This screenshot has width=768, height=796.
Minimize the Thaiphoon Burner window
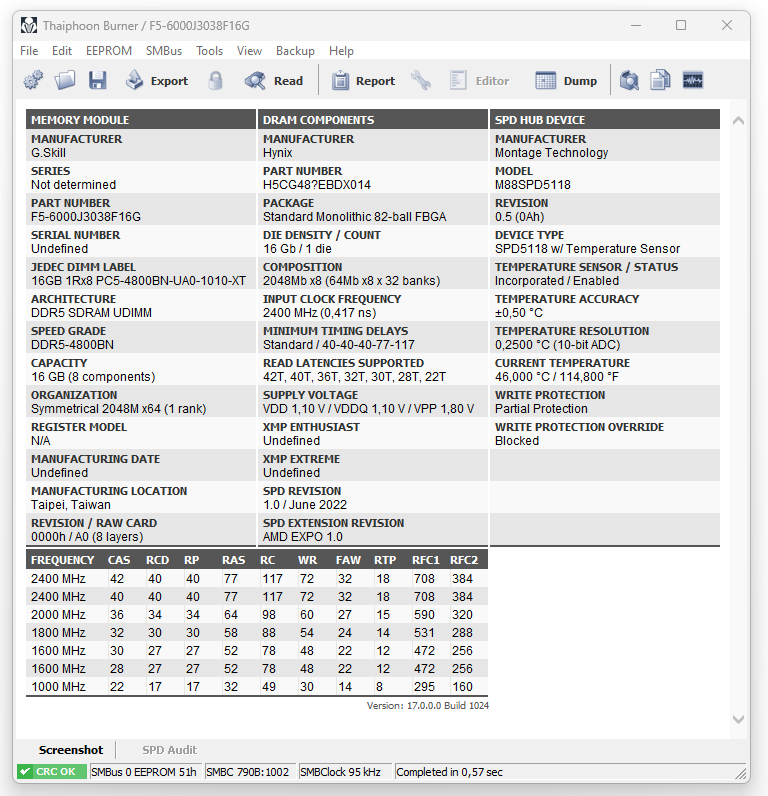(x=636, y=25)
